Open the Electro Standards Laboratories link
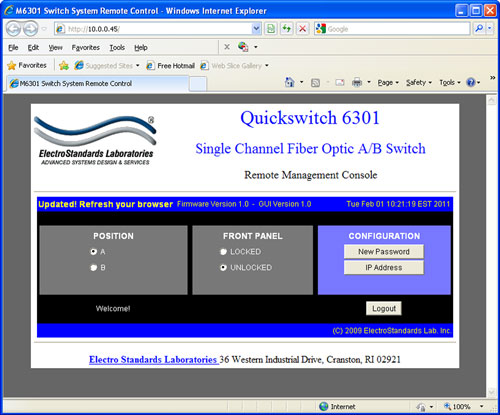Viewport: 500px width, 415px height. click(153, 360)
